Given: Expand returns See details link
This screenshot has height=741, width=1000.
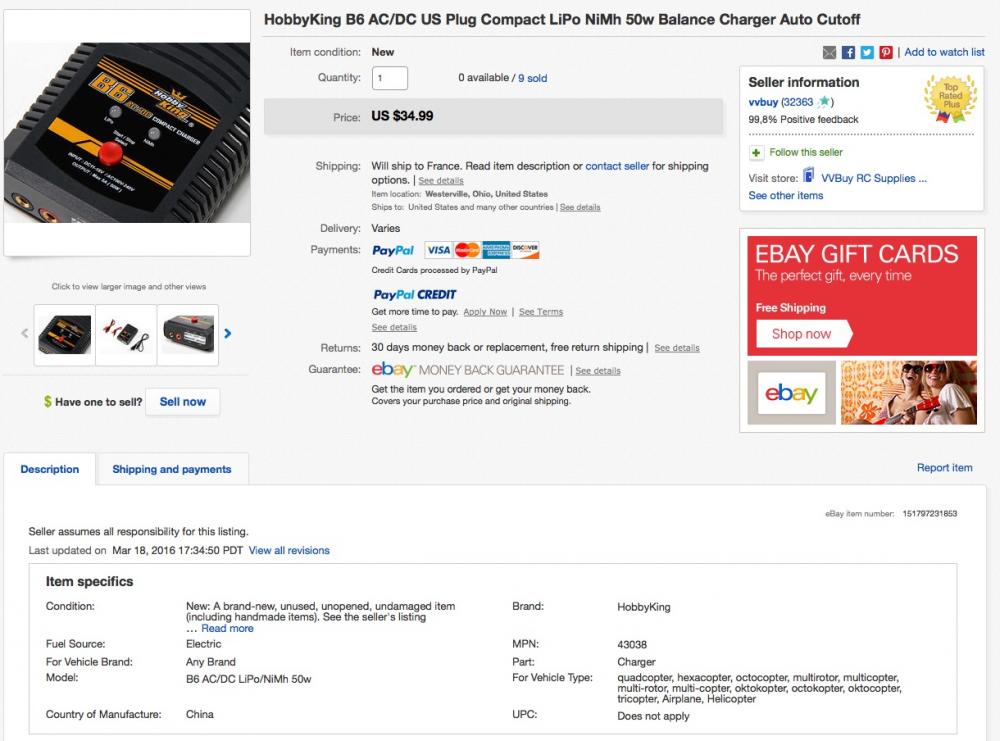Looking at the screenshot, I should pos(677,348).
